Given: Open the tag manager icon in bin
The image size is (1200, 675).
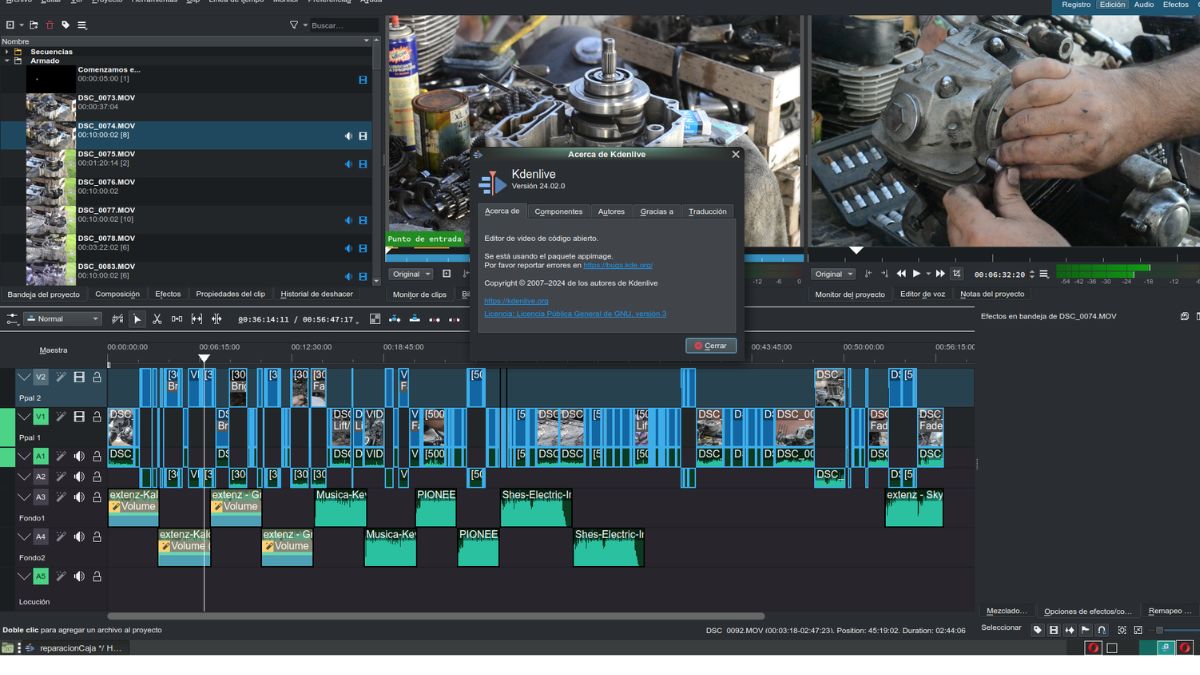Looking at the screenshot, I should [x=66, y=25].
